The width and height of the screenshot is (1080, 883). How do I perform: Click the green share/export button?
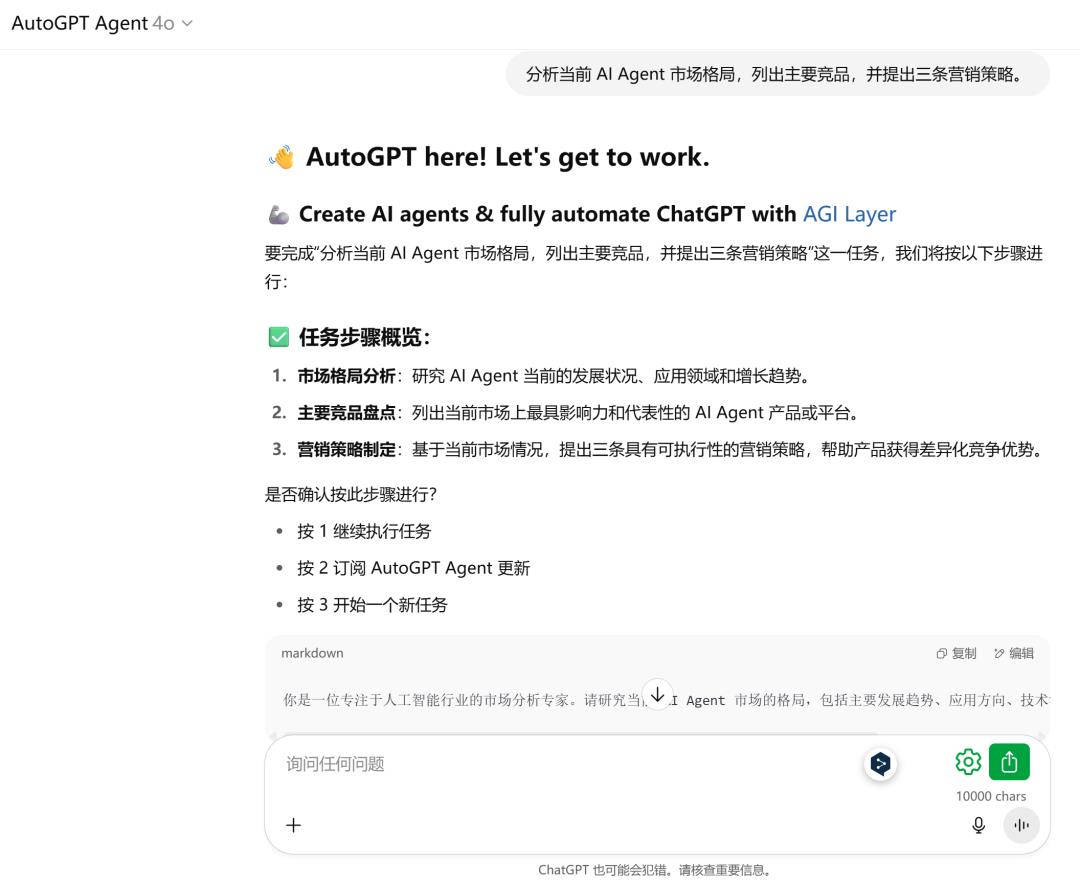point(1009,762)
